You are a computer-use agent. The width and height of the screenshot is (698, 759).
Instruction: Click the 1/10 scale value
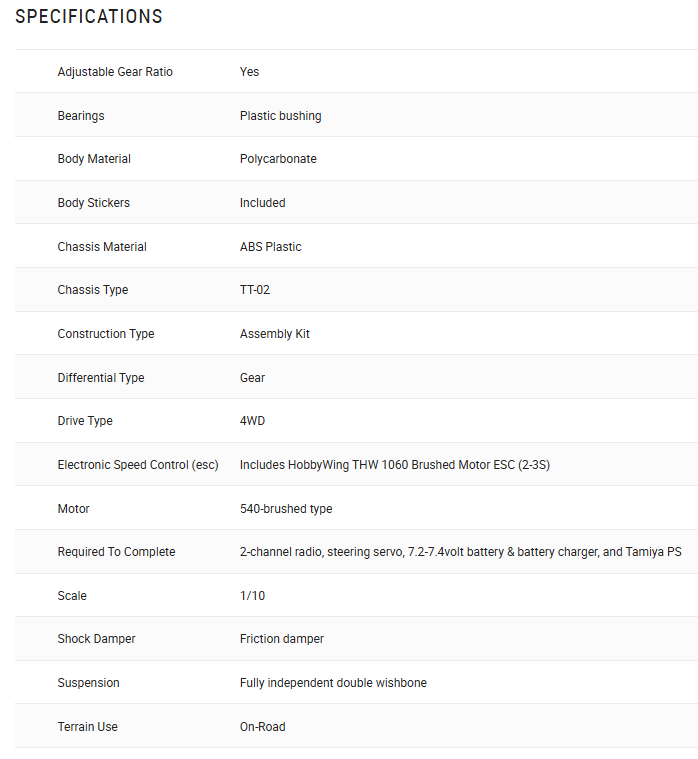coord(252,596)
